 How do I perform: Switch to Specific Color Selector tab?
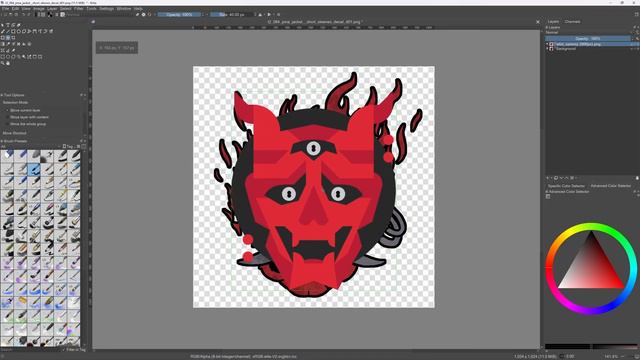tap(566, 186)
